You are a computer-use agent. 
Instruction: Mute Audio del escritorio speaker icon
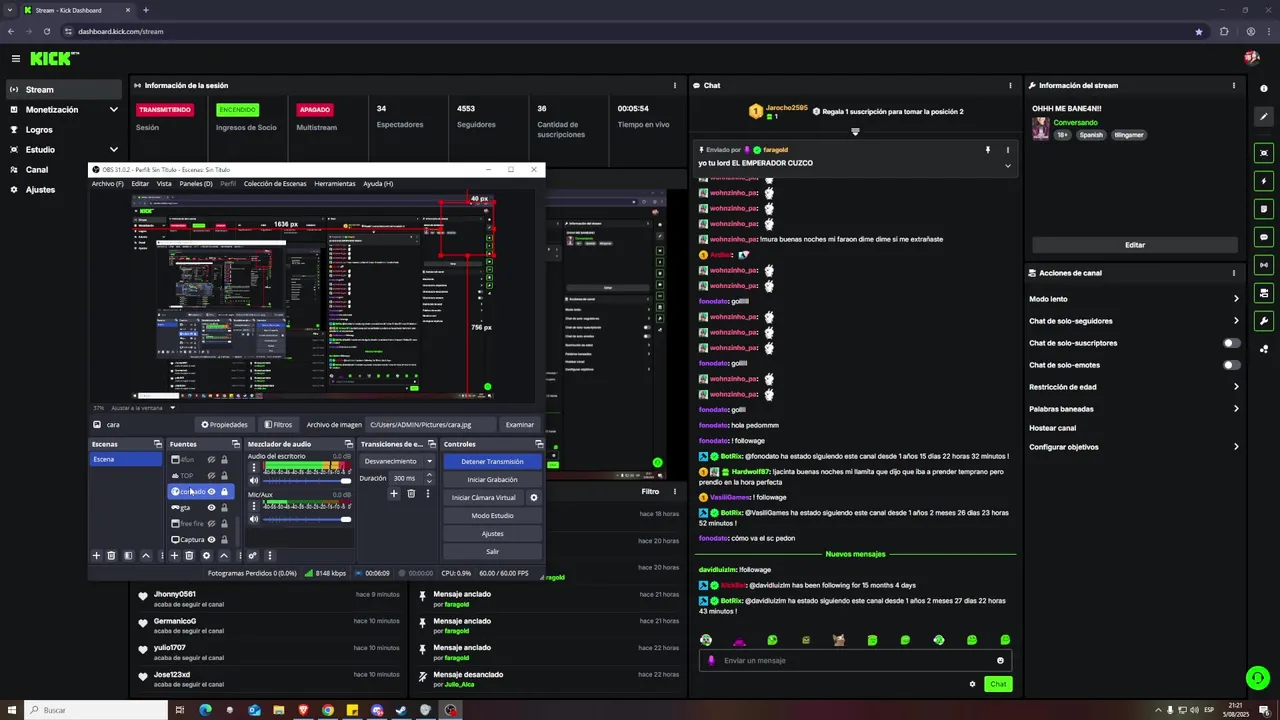coord(254,481)
